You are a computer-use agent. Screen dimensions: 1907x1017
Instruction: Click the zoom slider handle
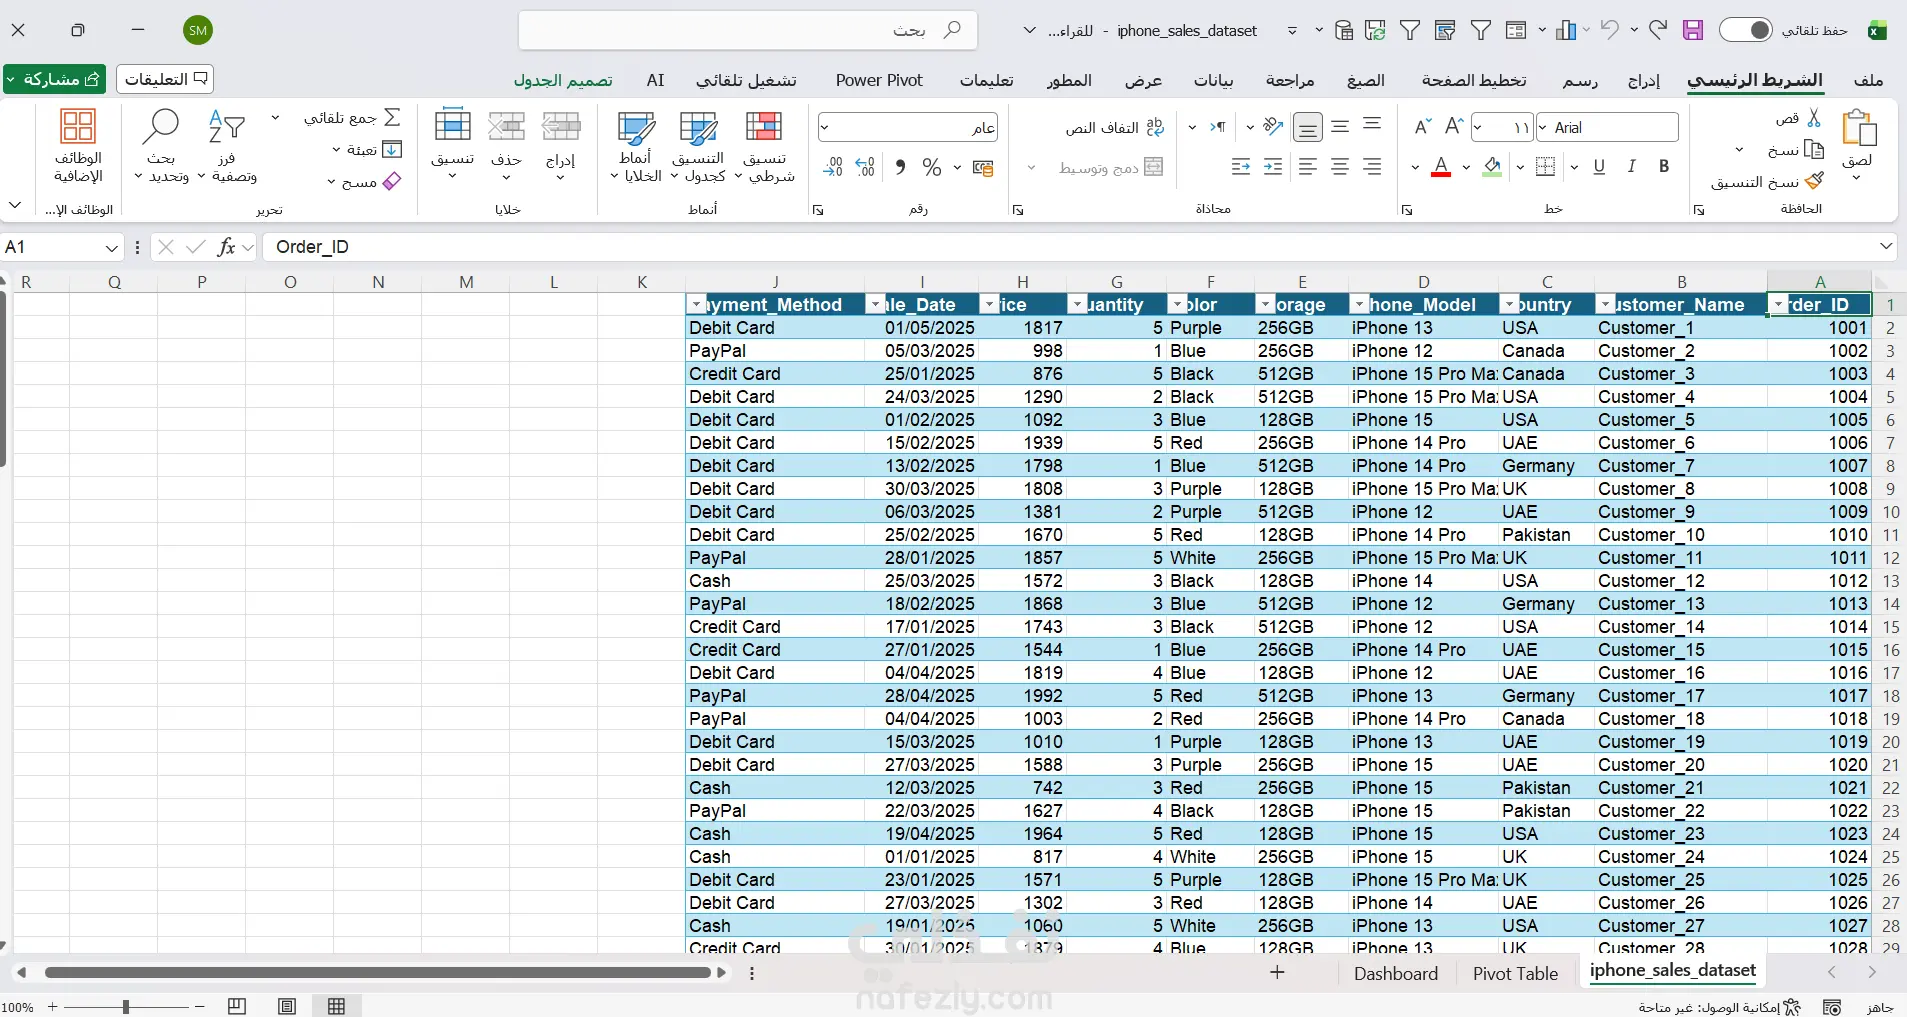coord(126,1007)
